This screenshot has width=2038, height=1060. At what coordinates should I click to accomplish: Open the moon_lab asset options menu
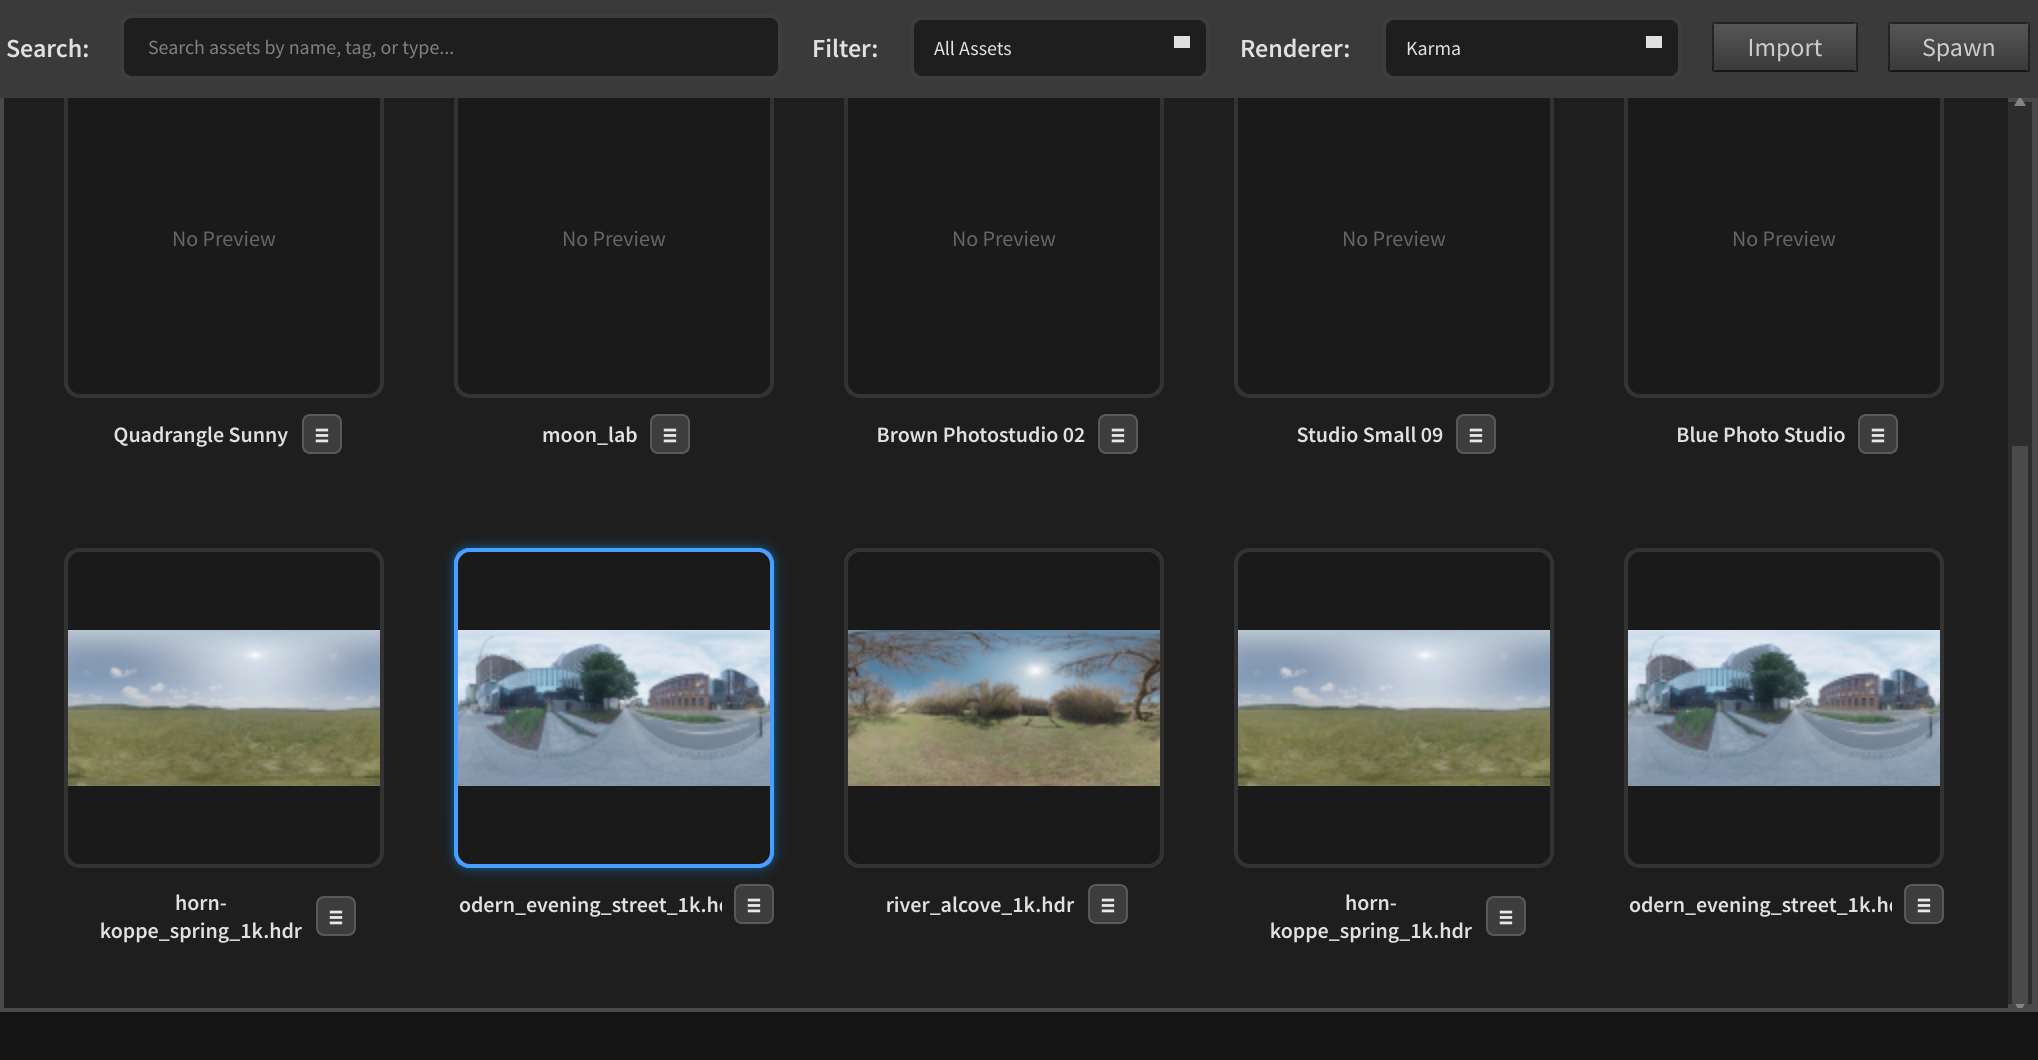coord(669,434)
